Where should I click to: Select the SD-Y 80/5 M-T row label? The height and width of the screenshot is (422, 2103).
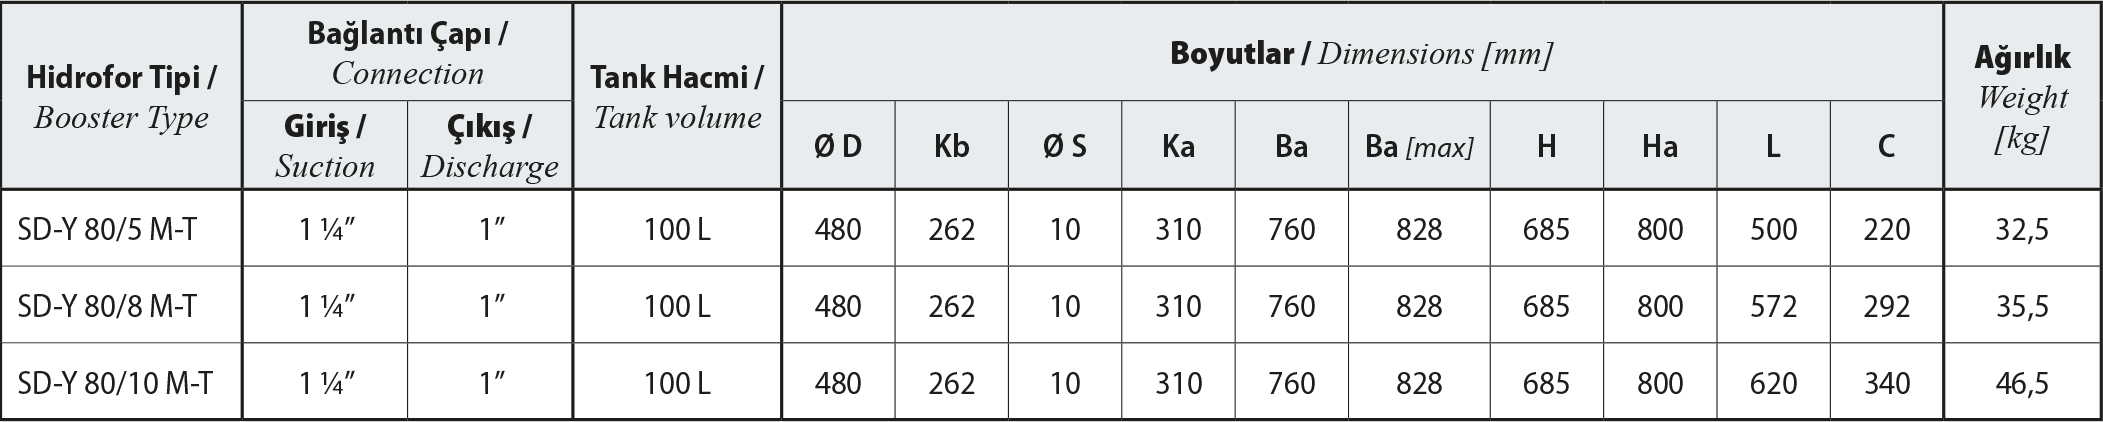pos(107,230)
